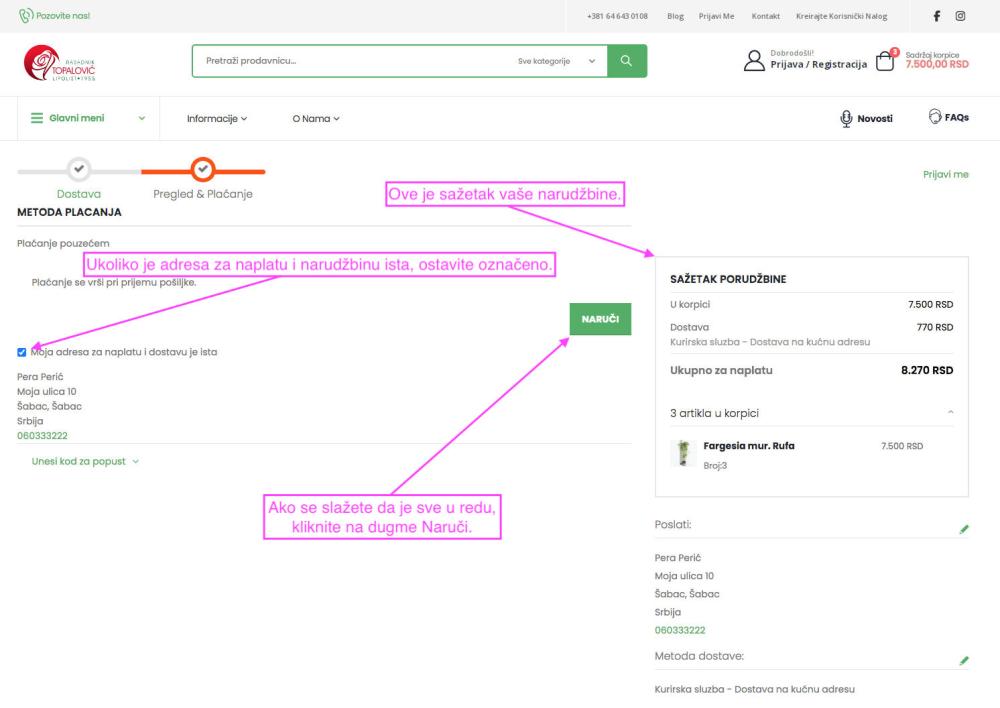The width and height of the screenshot is (1000, 708).
Task: Uncheck same billing and delivery address checkbox
Action: click(x=22, y=352)
